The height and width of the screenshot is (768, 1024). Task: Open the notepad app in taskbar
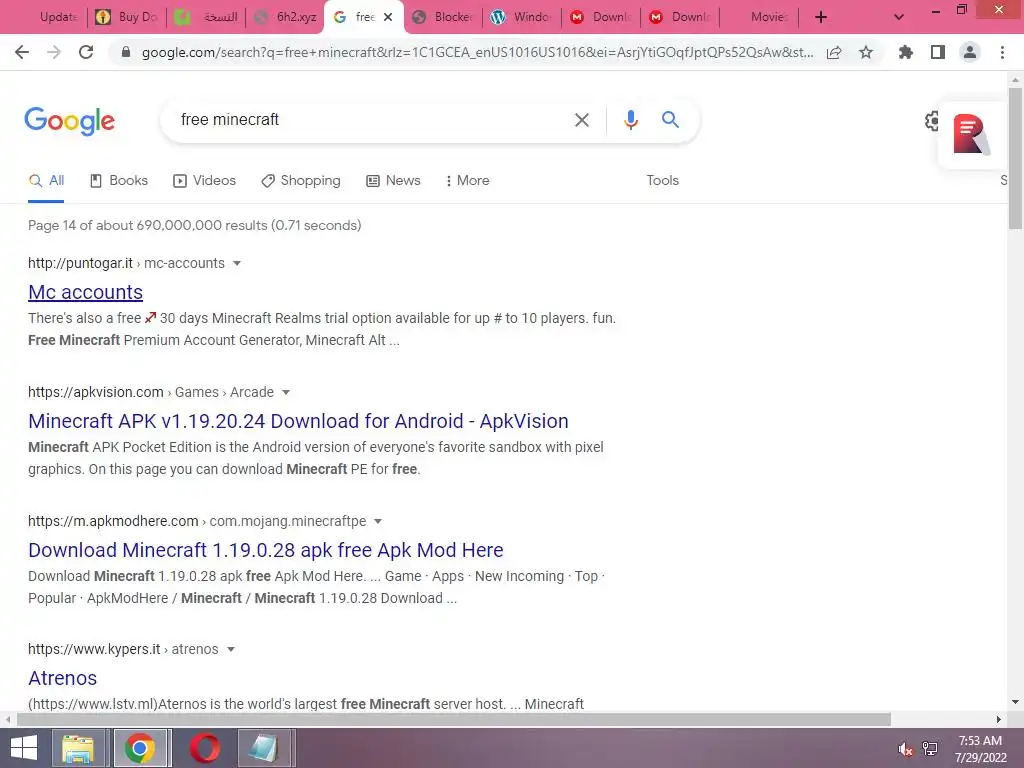pos(264,748)
